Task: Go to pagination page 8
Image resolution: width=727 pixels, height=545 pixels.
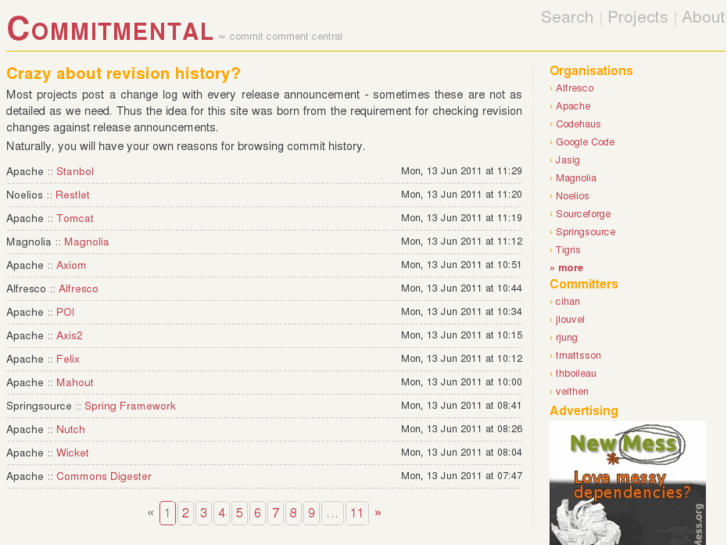Action: tap(293, 513)
